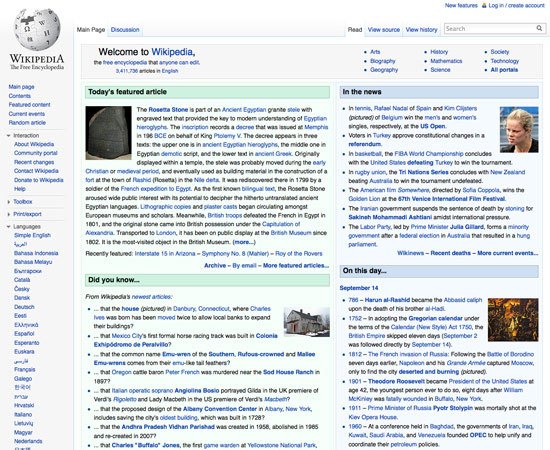Open the Mathematics portal link
550x450 pixels.
(x=446, y=61)
